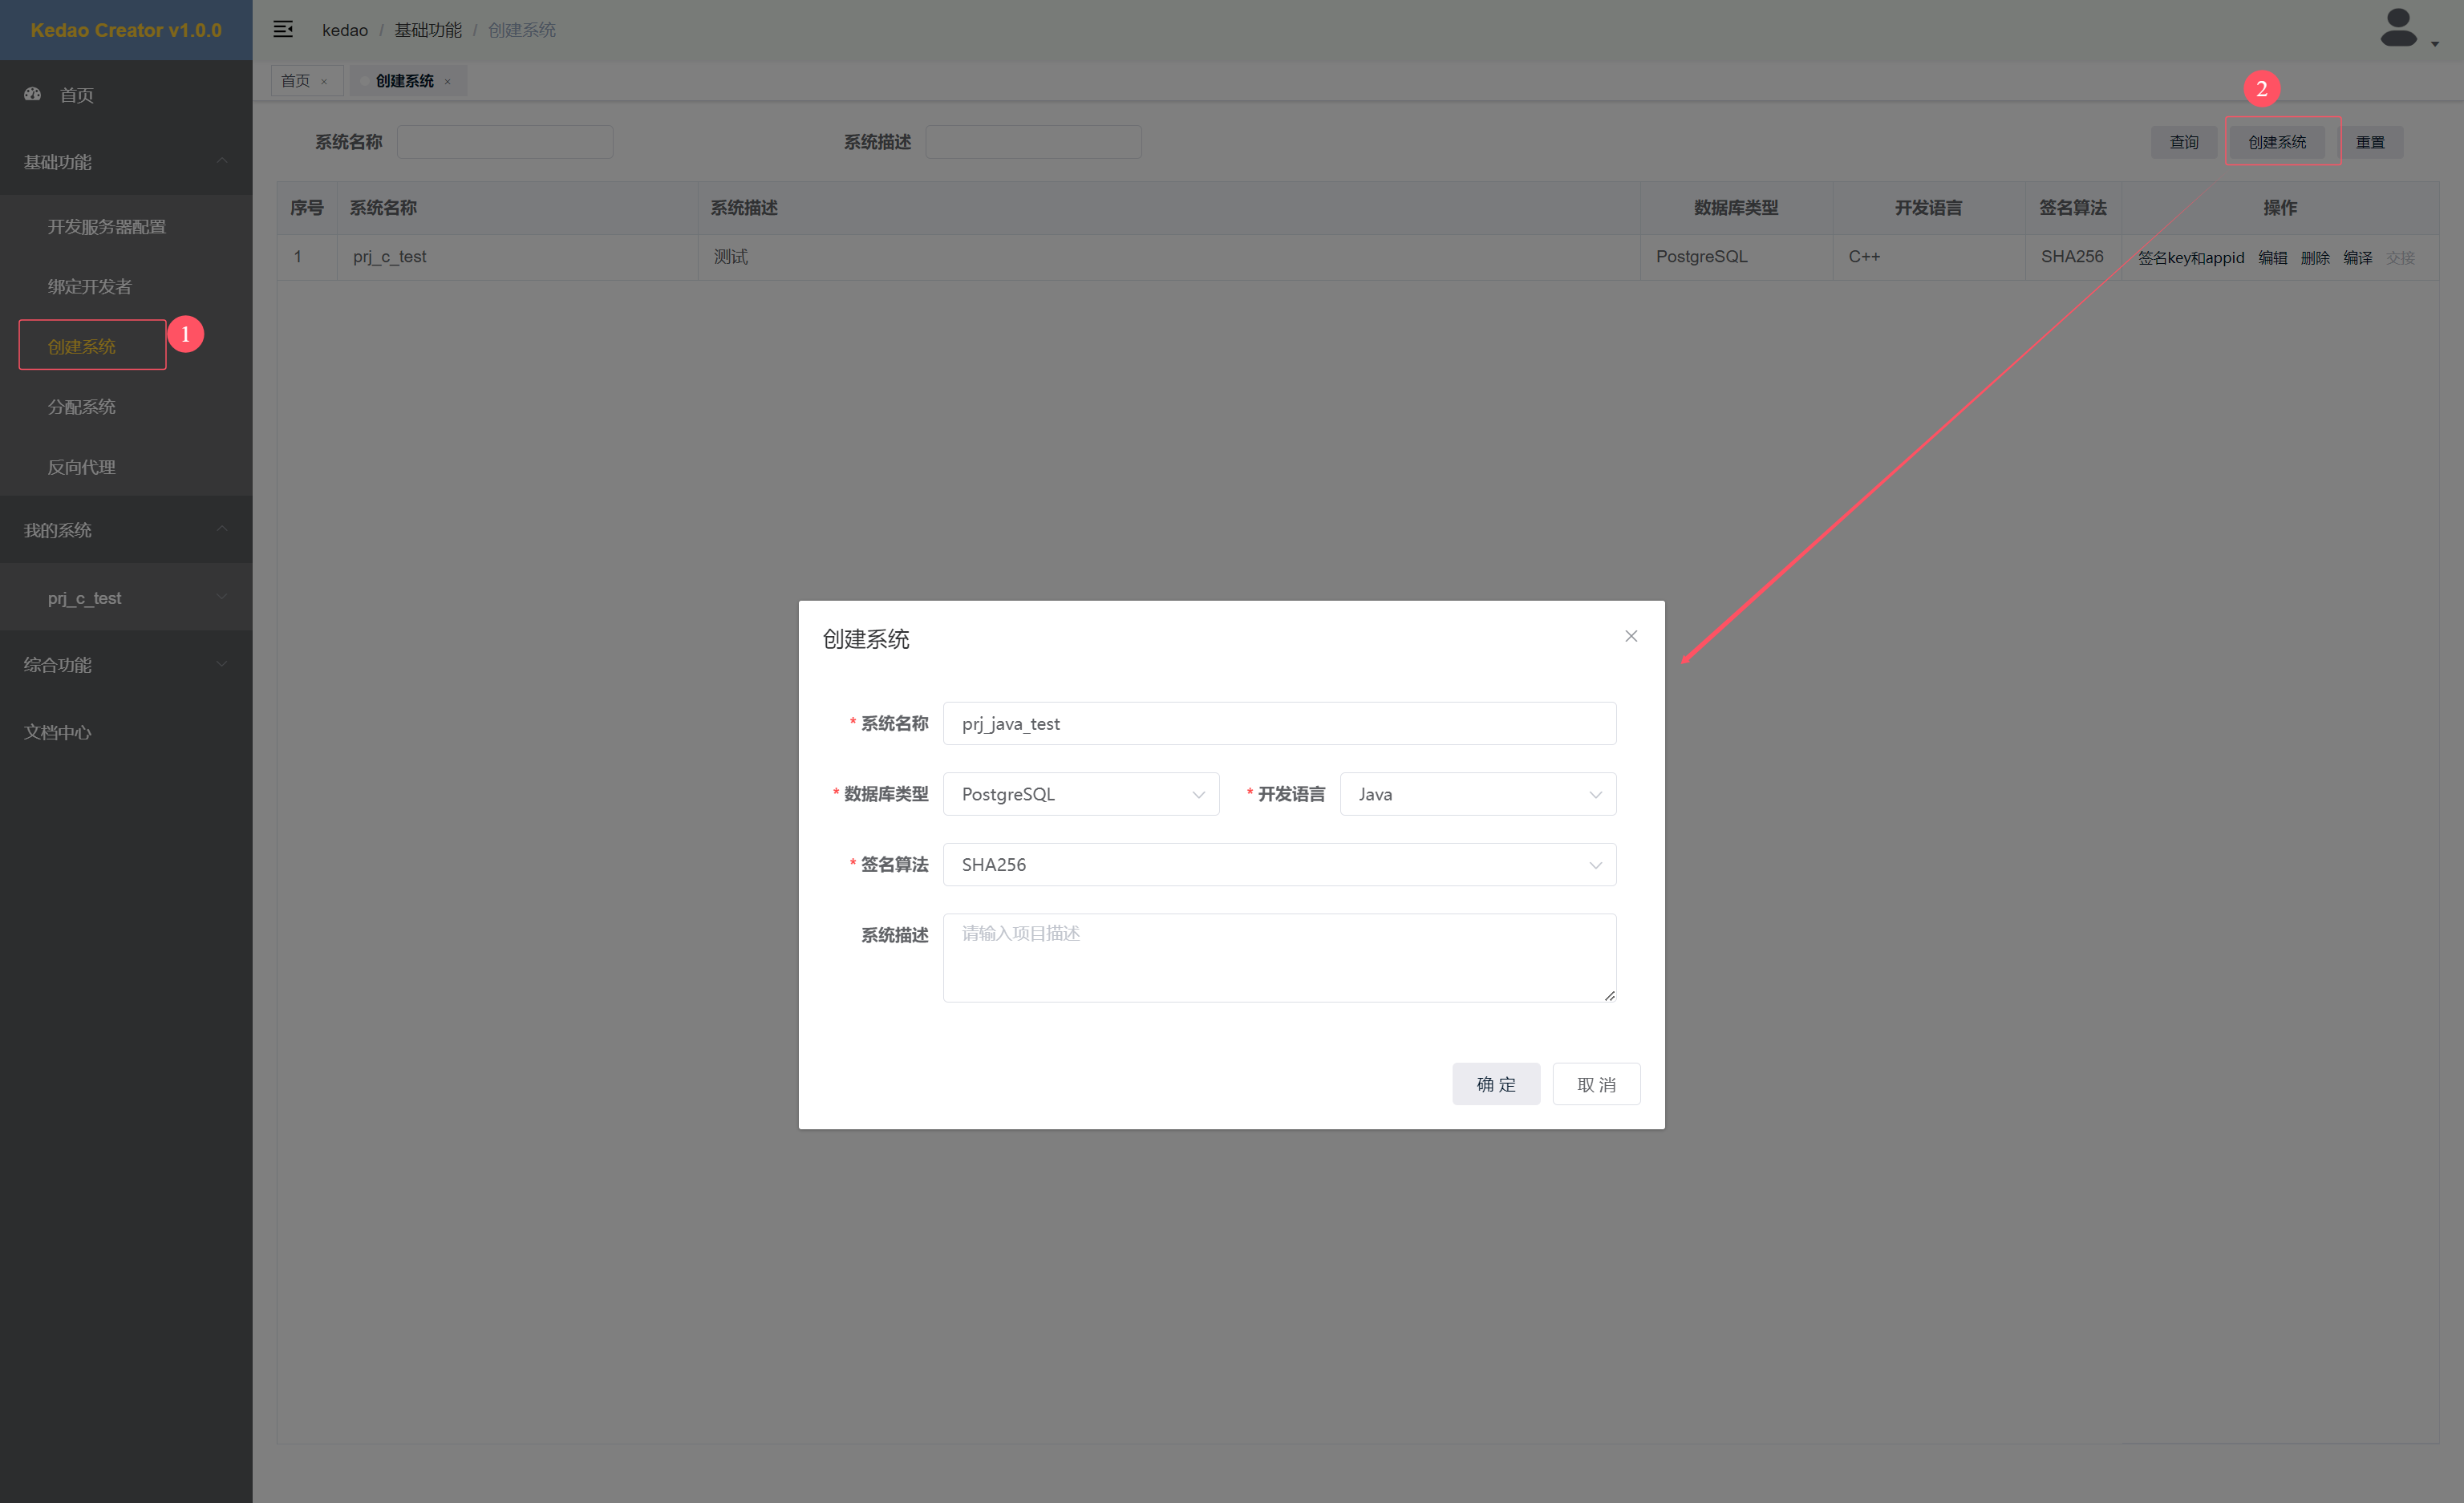This screenshot has width=2464, height=1503.
Task: Open the 开发语言 Java dropdown
Action: [x=1477, y=794]
